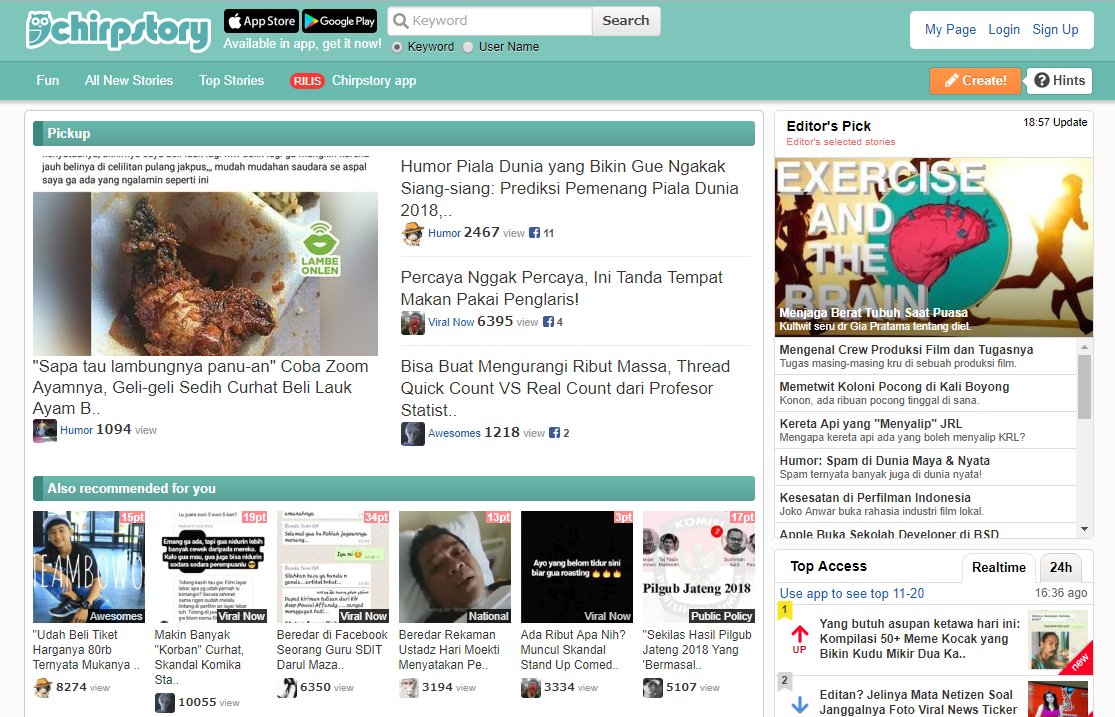Click avatar beside 5107 view count
Viewport: 1115px width, 717px height.
tap(653, 688)
